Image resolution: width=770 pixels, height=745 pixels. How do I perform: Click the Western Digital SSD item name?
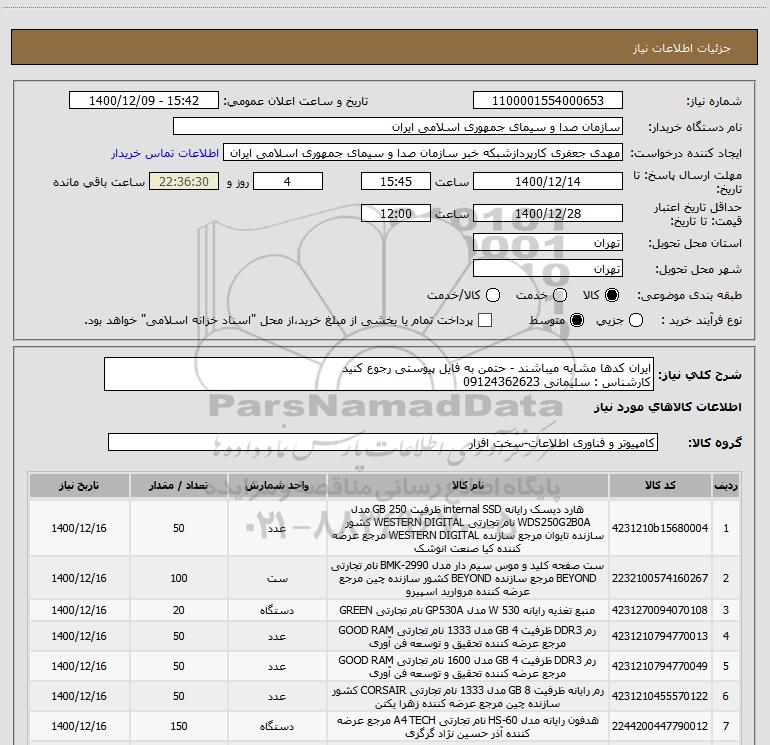tap(468, 528)
